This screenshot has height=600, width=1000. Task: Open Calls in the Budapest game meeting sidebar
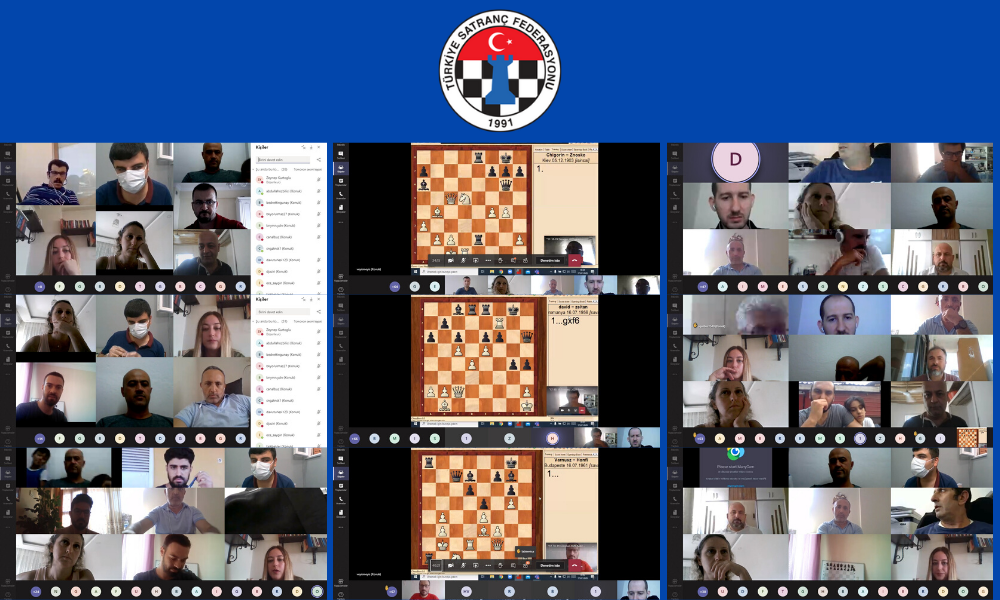341,501
